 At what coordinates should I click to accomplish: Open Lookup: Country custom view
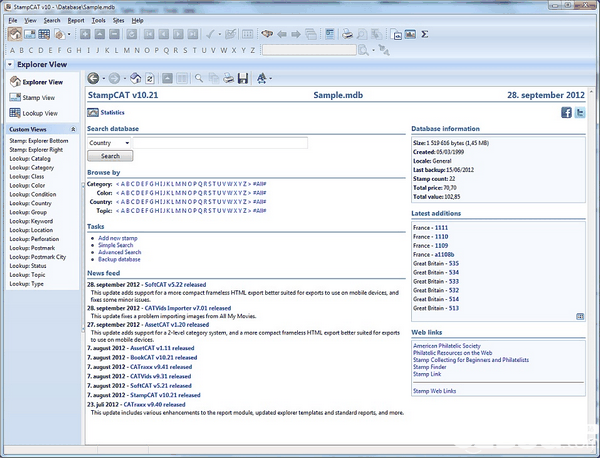30,203
